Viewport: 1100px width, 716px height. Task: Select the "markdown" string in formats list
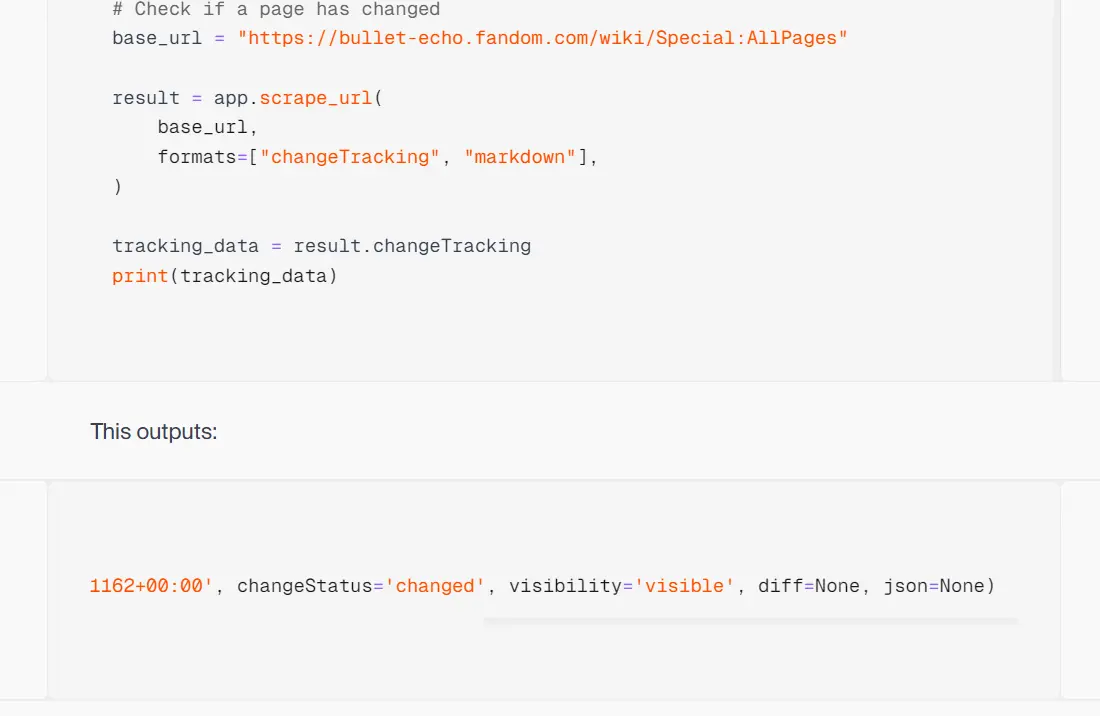tap(520, 157)
